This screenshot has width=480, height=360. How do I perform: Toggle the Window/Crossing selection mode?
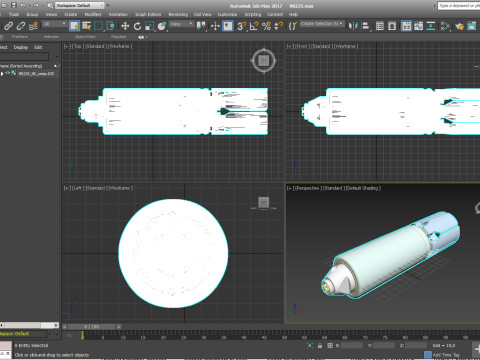111,26
